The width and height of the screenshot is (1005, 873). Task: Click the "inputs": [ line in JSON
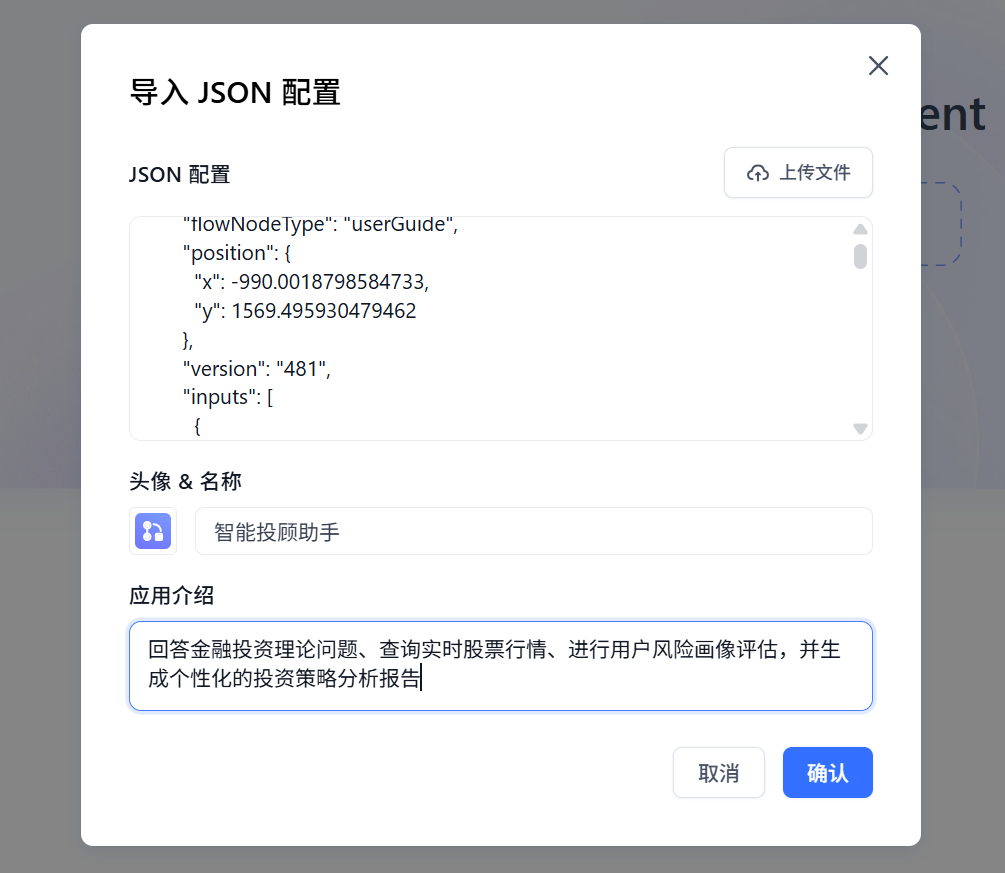[x=228, y=397]
